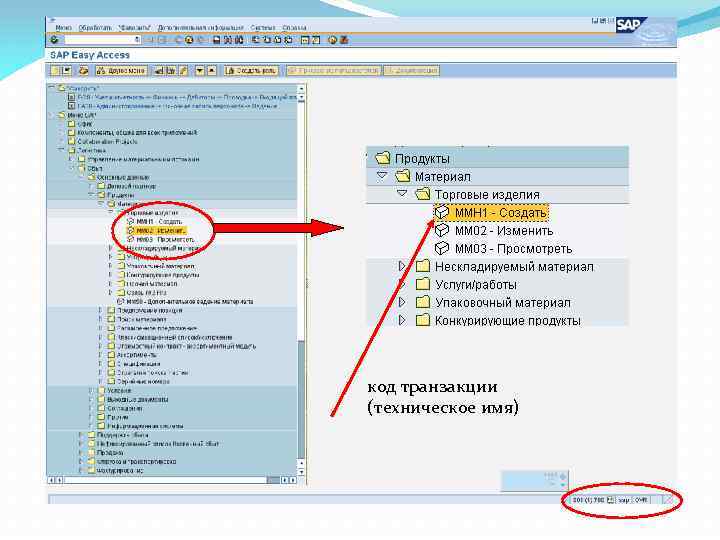Go to last page icon
The image size is (720, 540).
pos(288,40)
